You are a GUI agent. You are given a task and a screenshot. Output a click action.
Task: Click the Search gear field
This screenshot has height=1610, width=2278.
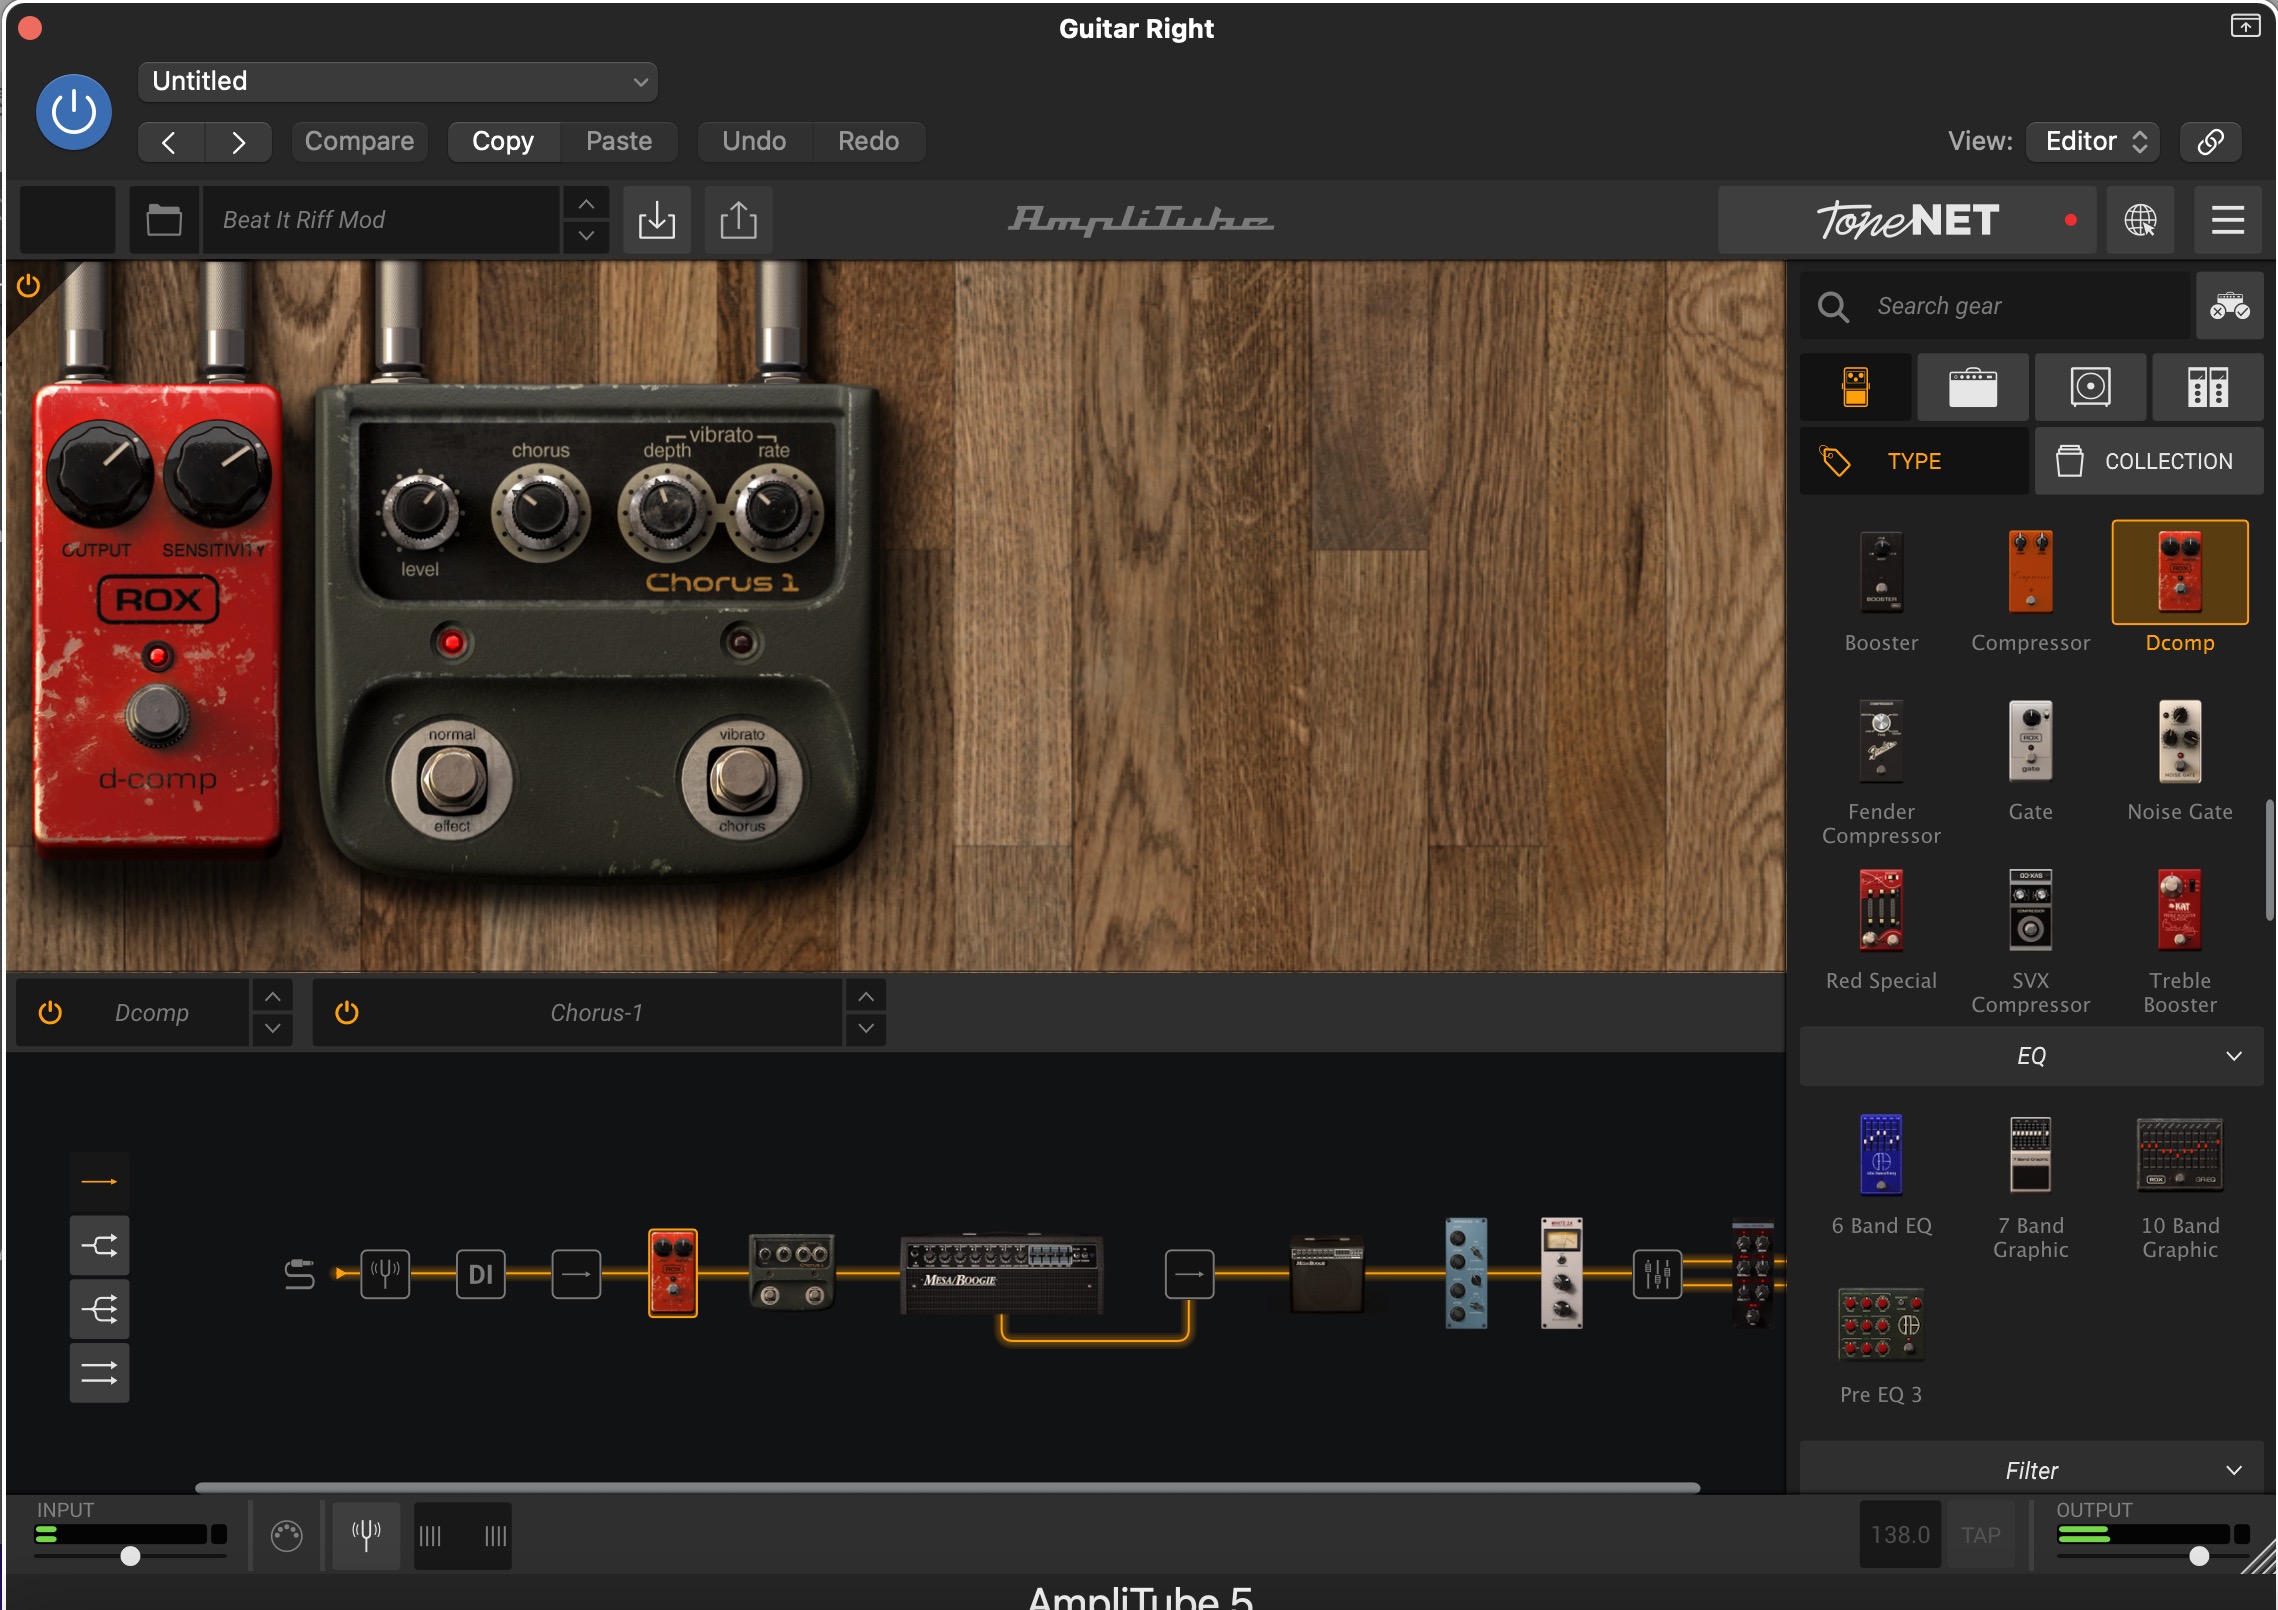tap(1995, 306)
